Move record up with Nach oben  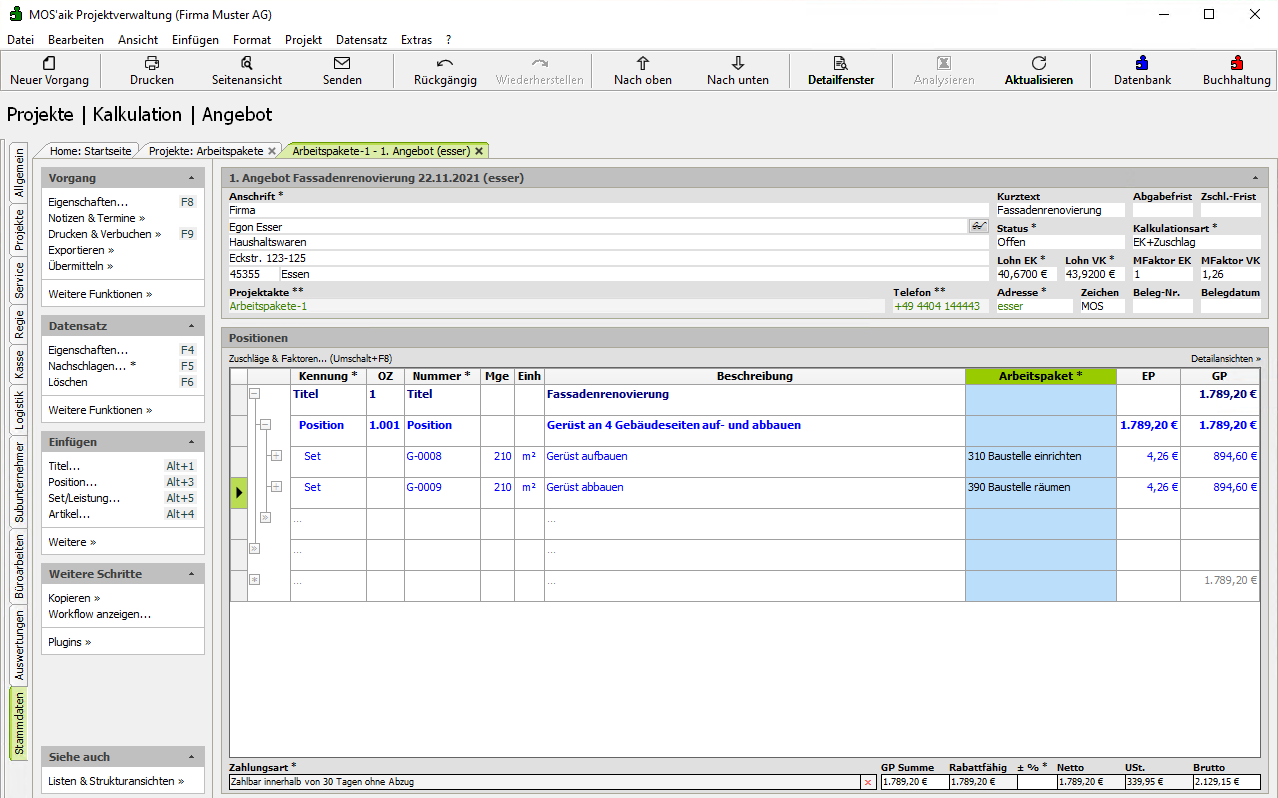643,71
